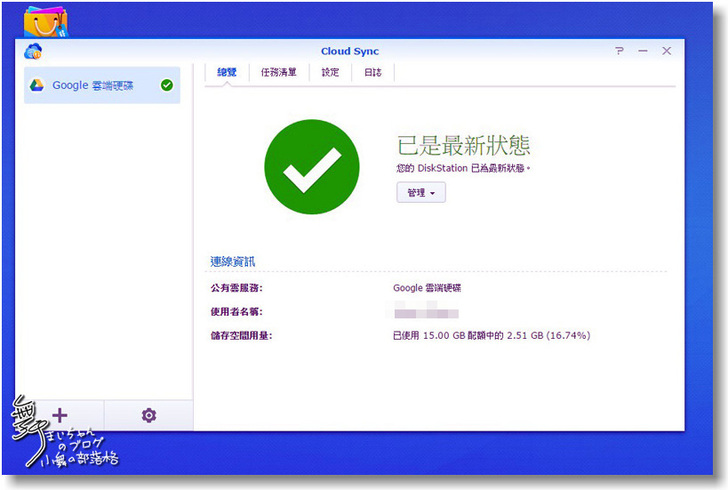728x490 pixels.
Task: Click the Google 雲端硬碟 service value
Action: coord(427,288)
